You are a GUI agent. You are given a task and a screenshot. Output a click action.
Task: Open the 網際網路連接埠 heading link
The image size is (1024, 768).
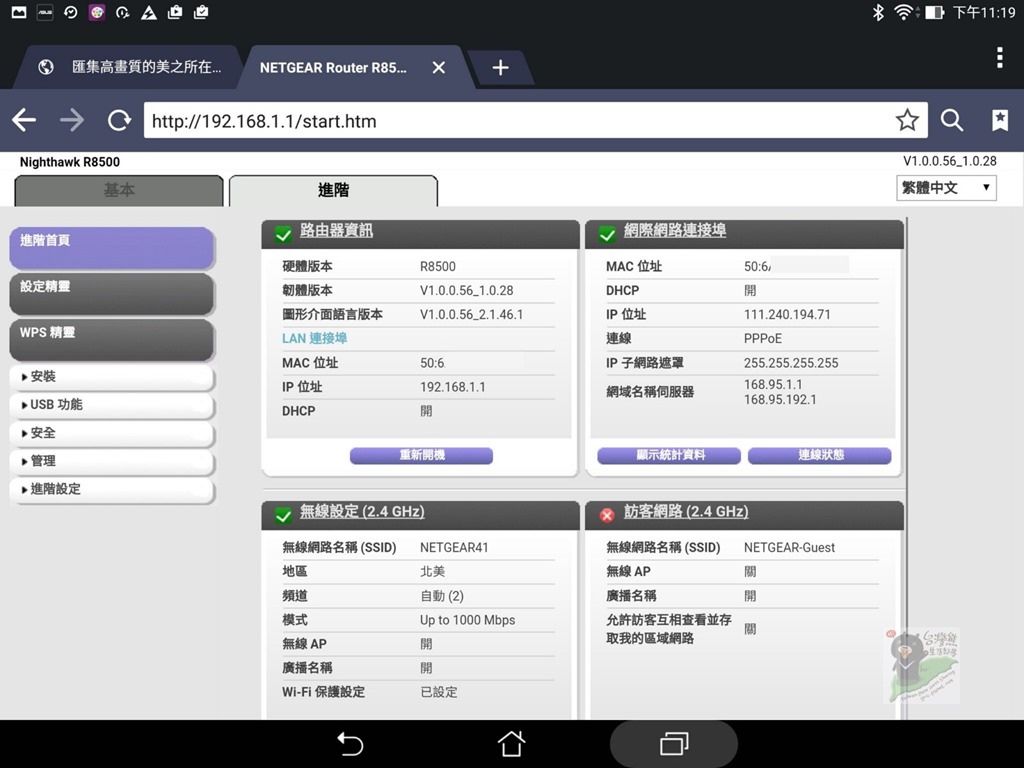(675, 231)
